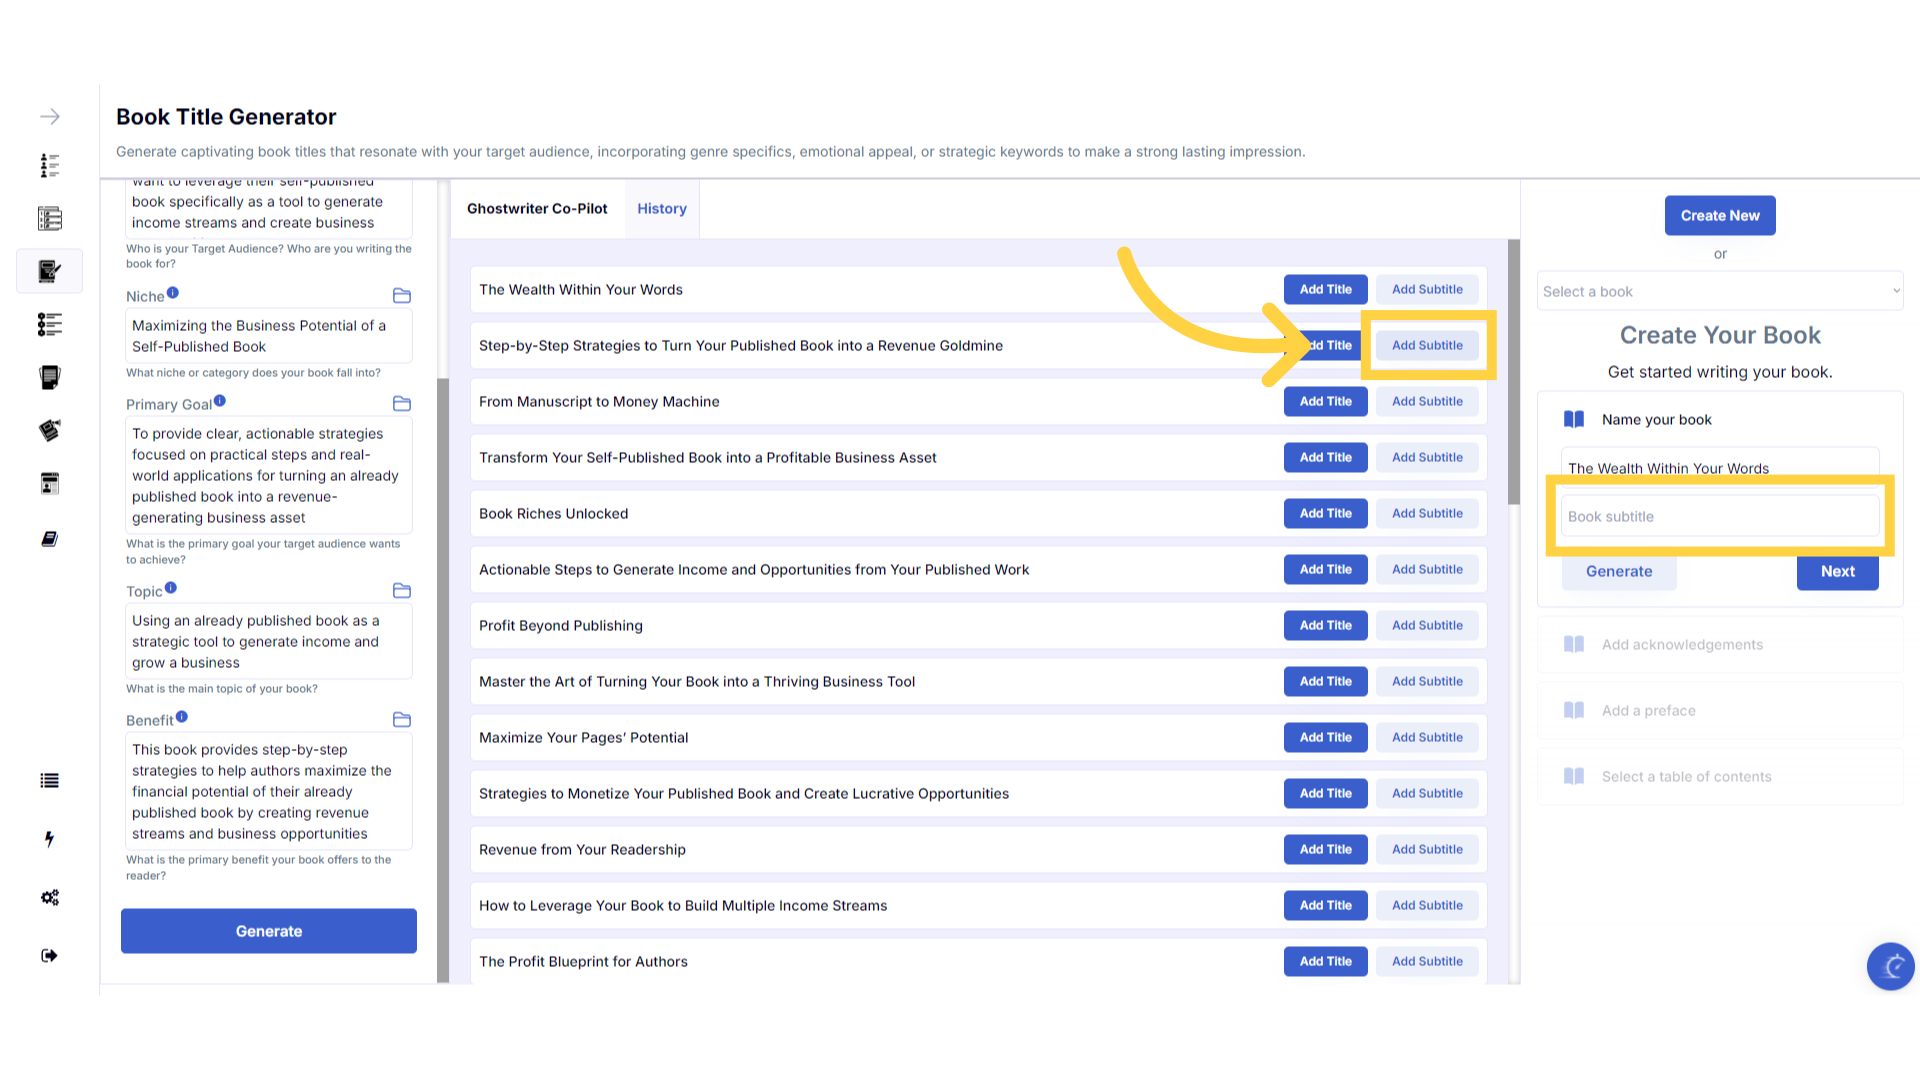Open the Select a book dropdown
The height and width of the screenshot is (1080, 1920).
pos(1720,291)
